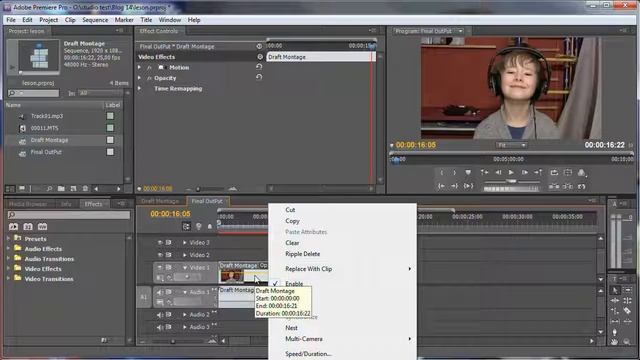Set Out point in Program monitor
Viewport: 640px width, 360px height.
(454, 173)
